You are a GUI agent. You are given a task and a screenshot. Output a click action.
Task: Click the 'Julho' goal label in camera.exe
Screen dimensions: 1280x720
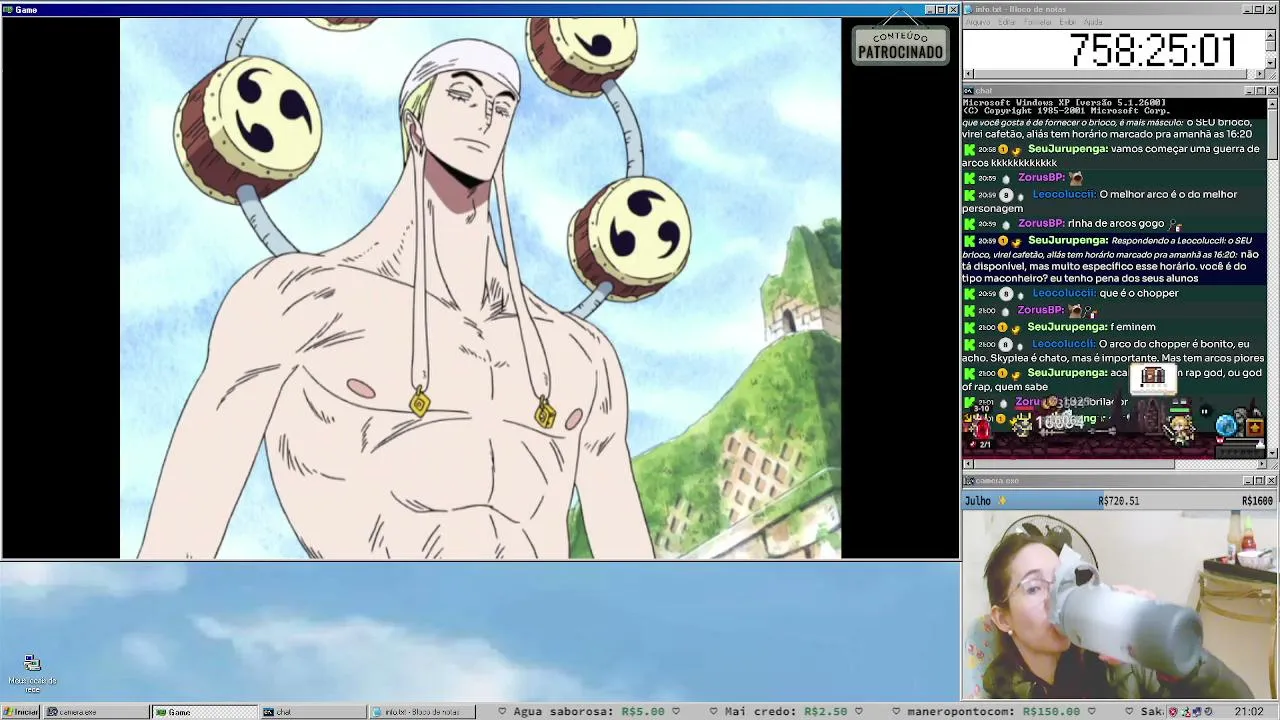pos(978,501)
